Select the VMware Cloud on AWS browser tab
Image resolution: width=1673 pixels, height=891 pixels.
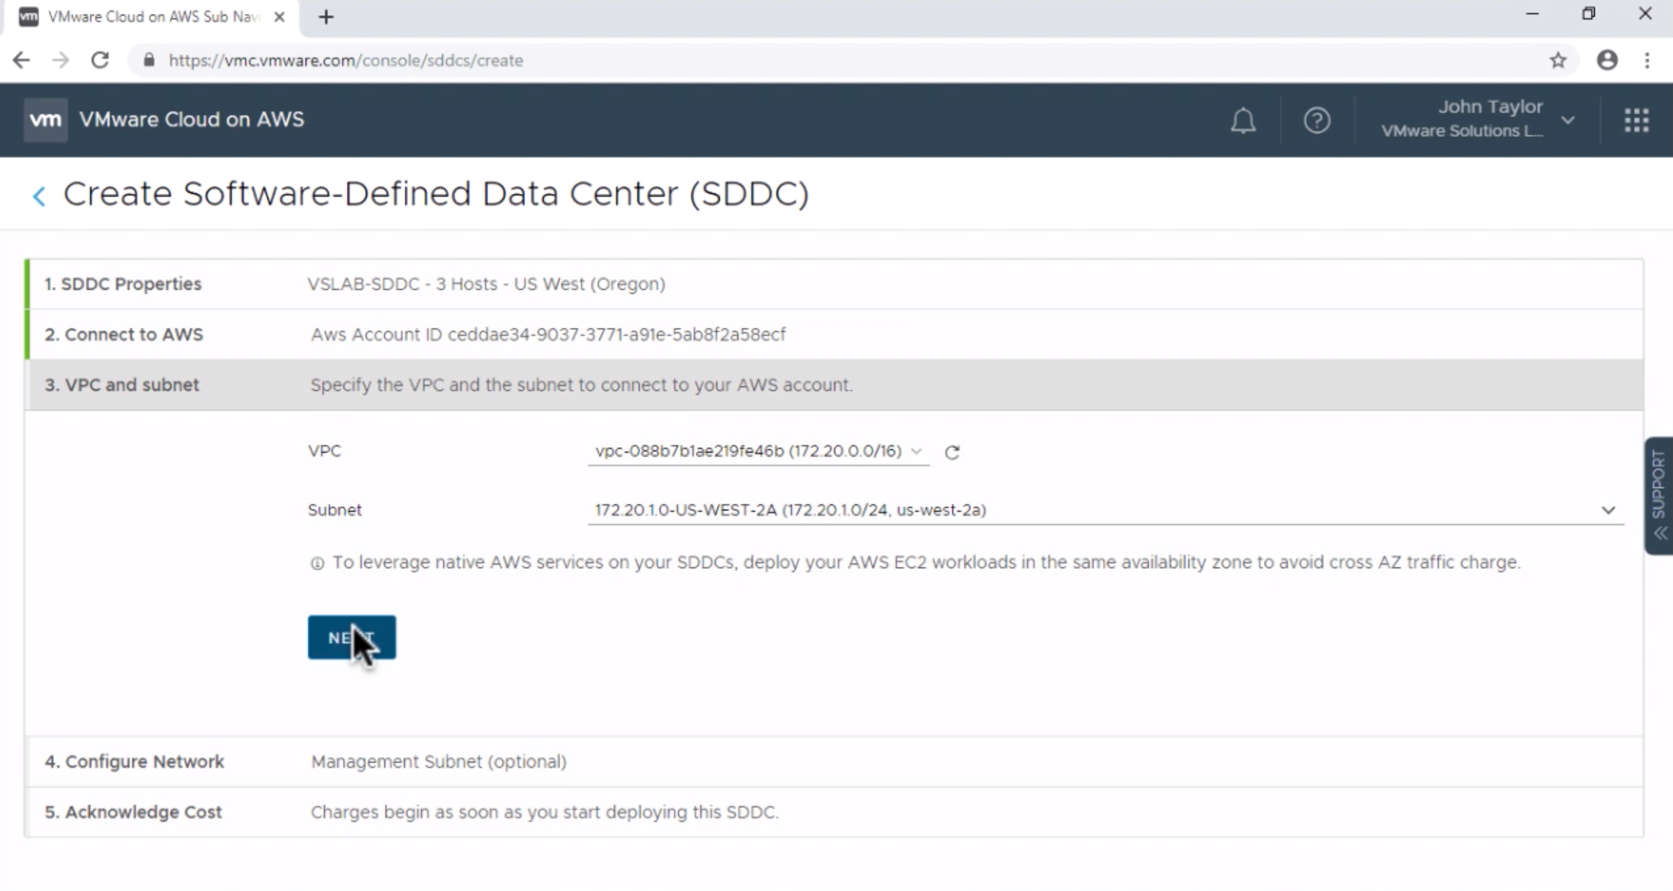[153, 17]
